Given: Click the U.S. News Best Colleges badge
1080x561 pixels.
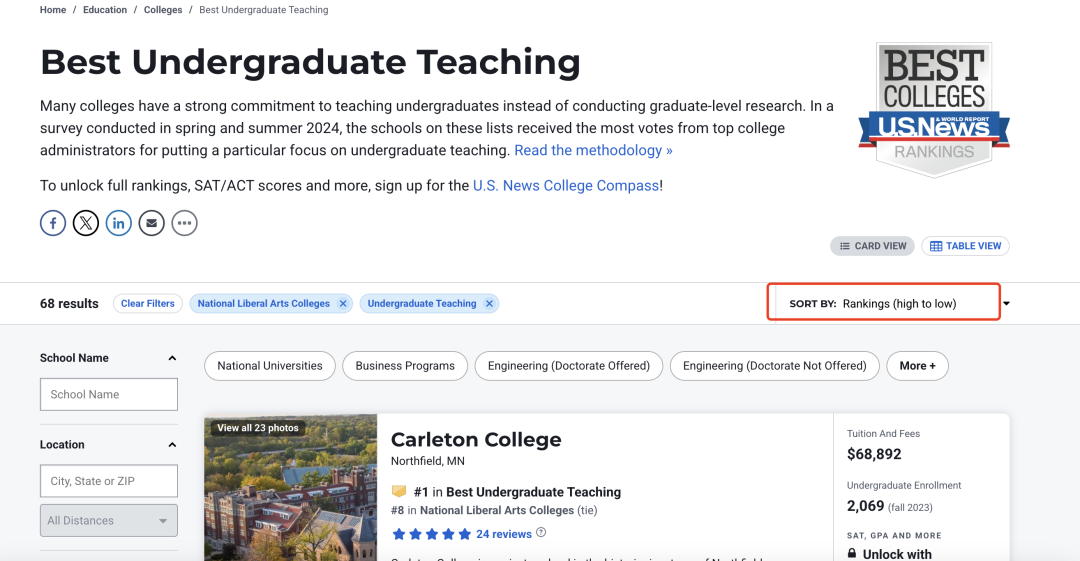Looking at the screenshot, I should coord(934,110).
